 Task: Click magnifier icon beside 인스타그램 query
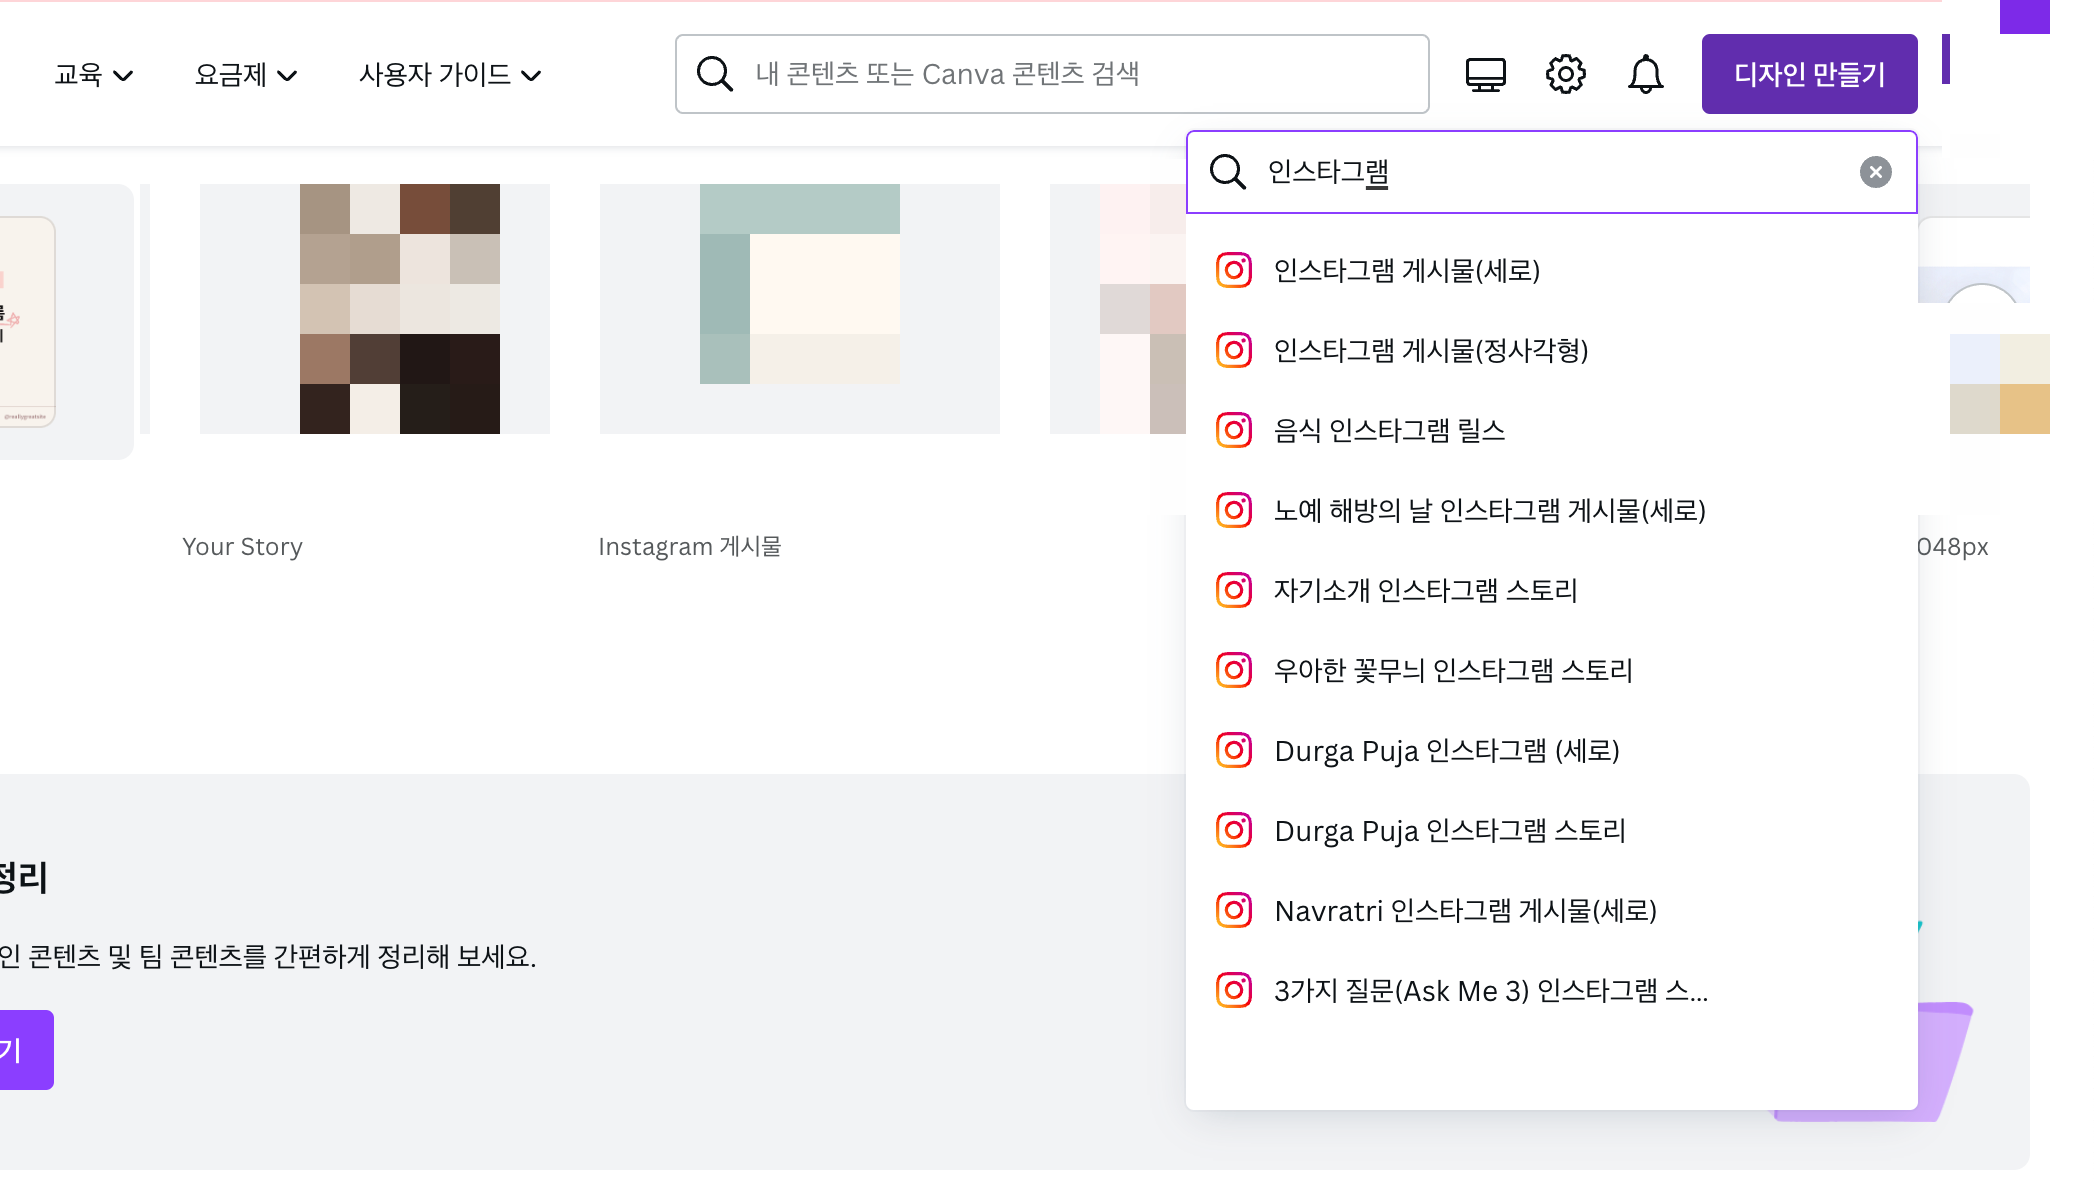(1227, 172)
